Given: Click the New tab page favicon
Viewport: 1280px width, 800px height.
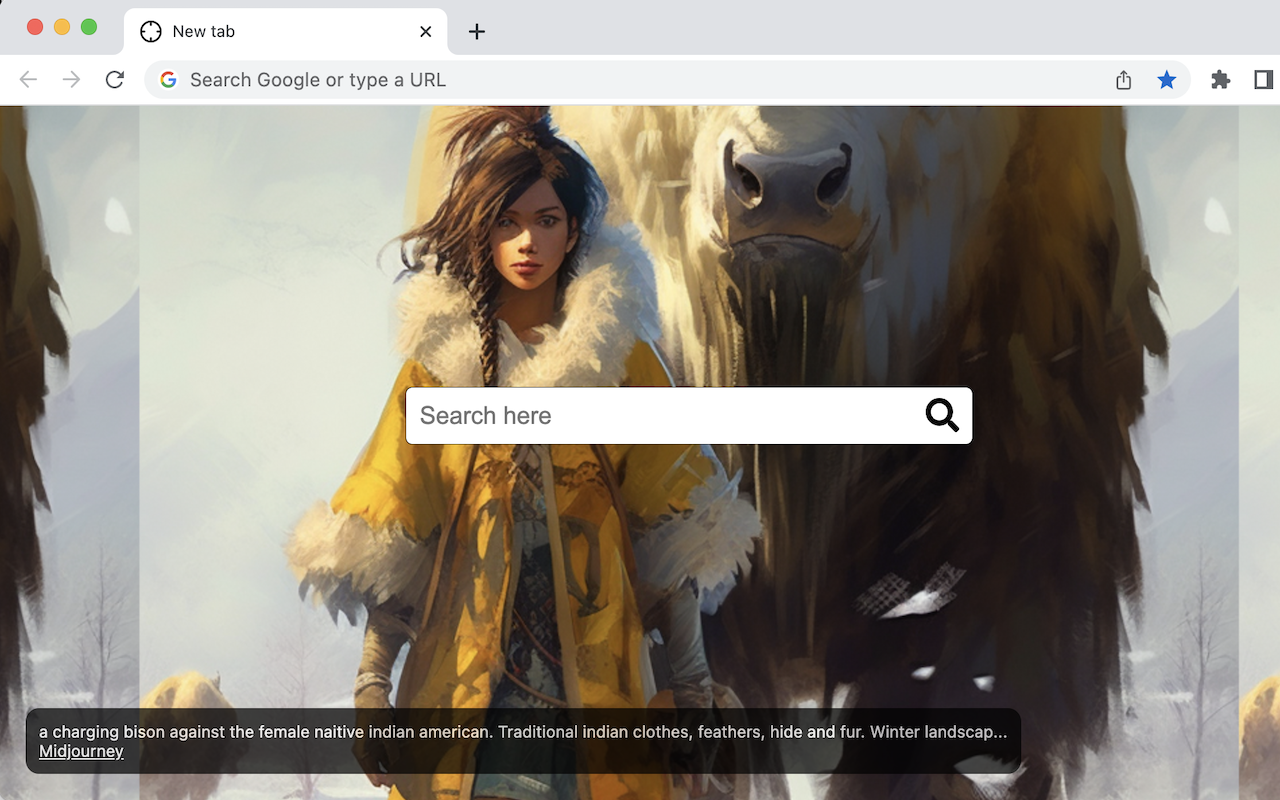Looking at the screenshot, I should click(x=151, y=32).
